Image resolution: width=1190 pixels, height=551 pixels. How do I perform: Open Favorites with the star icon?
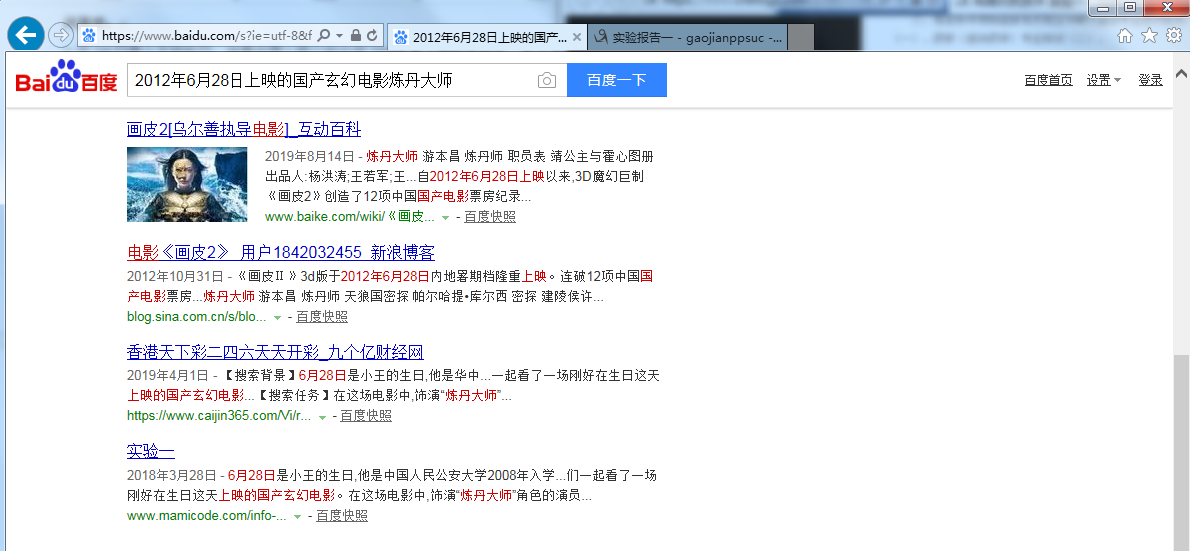coord(1150,36)
